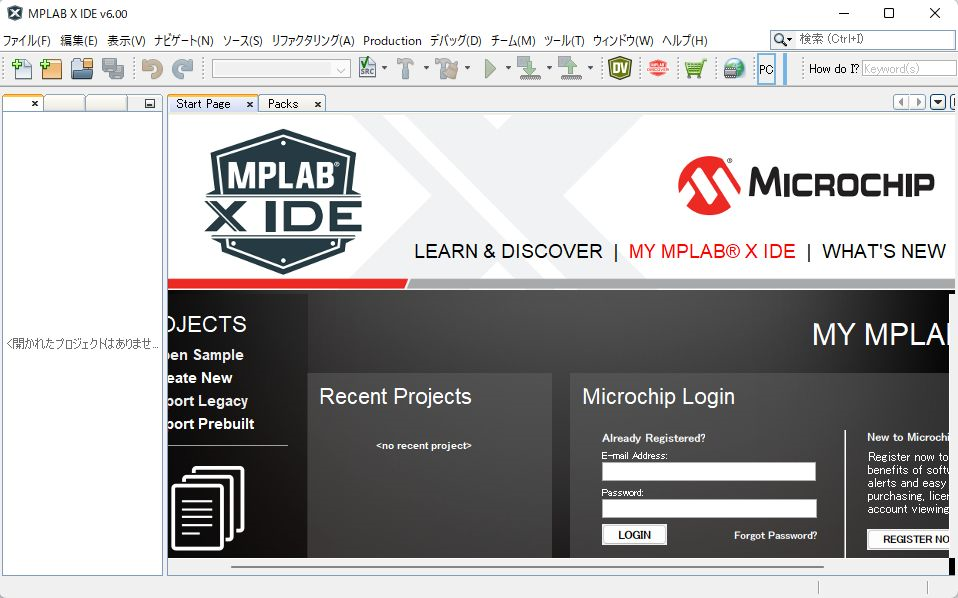Select MY MPLAB X IDE heading link
The height and width of the screenshot is (598, 958).
pos(712,251)
